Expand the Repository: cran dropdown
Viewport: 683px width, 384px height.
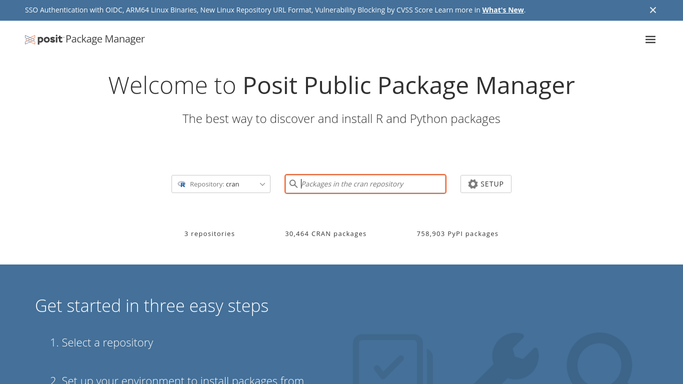tap(221, 184)
